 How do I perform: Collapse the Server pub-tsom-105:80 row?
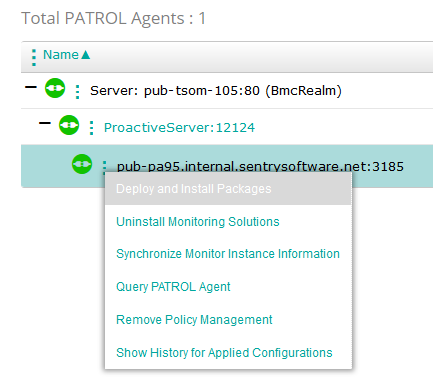(x=31, y=87)
